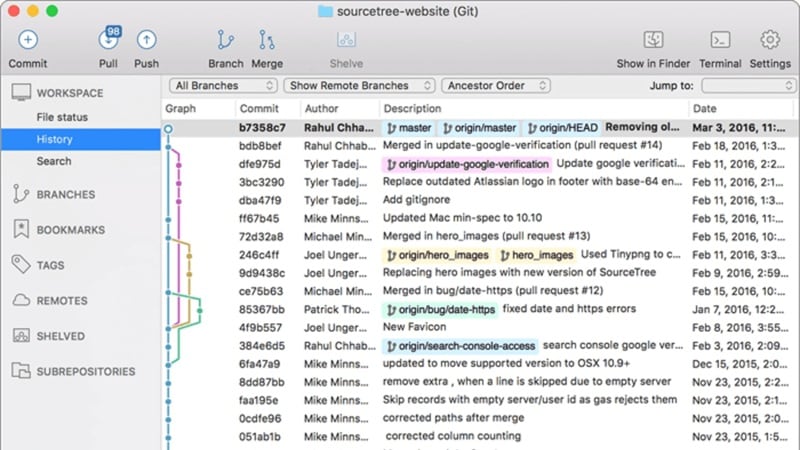
Task: Select 'corrected paths after merge' commit
Action: [x=480, y=418]
